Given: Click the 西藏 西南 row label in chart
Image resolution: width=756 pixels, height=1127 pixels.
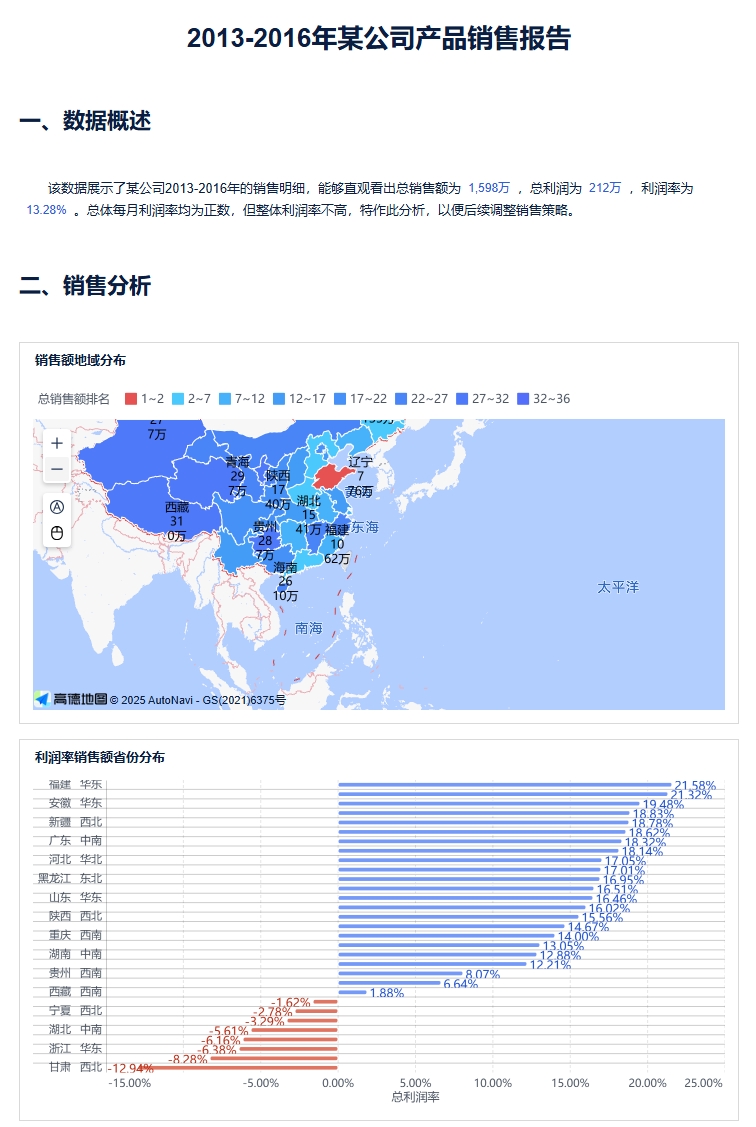Looking at the screenshot, I should point(75,992).
